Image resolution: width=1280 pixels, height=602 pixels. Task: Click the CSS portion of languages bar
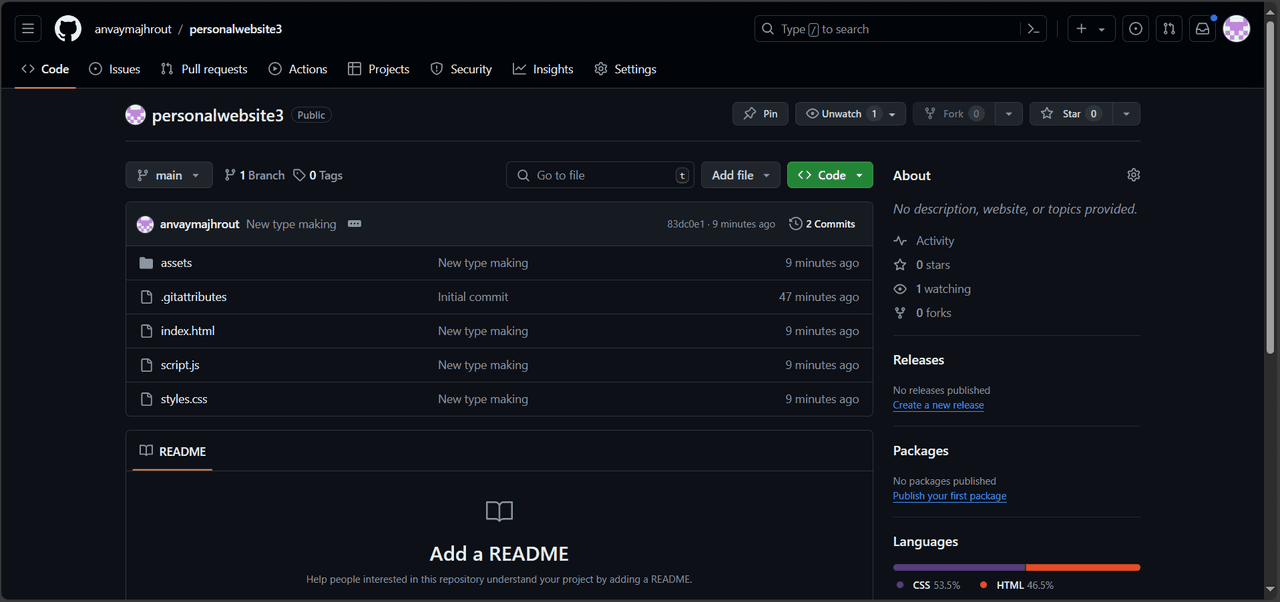958,567
